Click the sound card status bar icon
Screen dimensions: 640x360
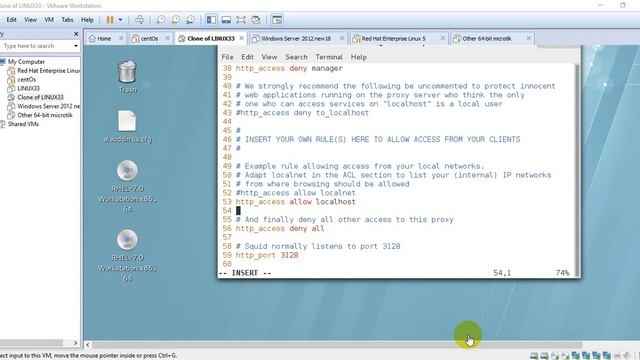tap(627, 356)
